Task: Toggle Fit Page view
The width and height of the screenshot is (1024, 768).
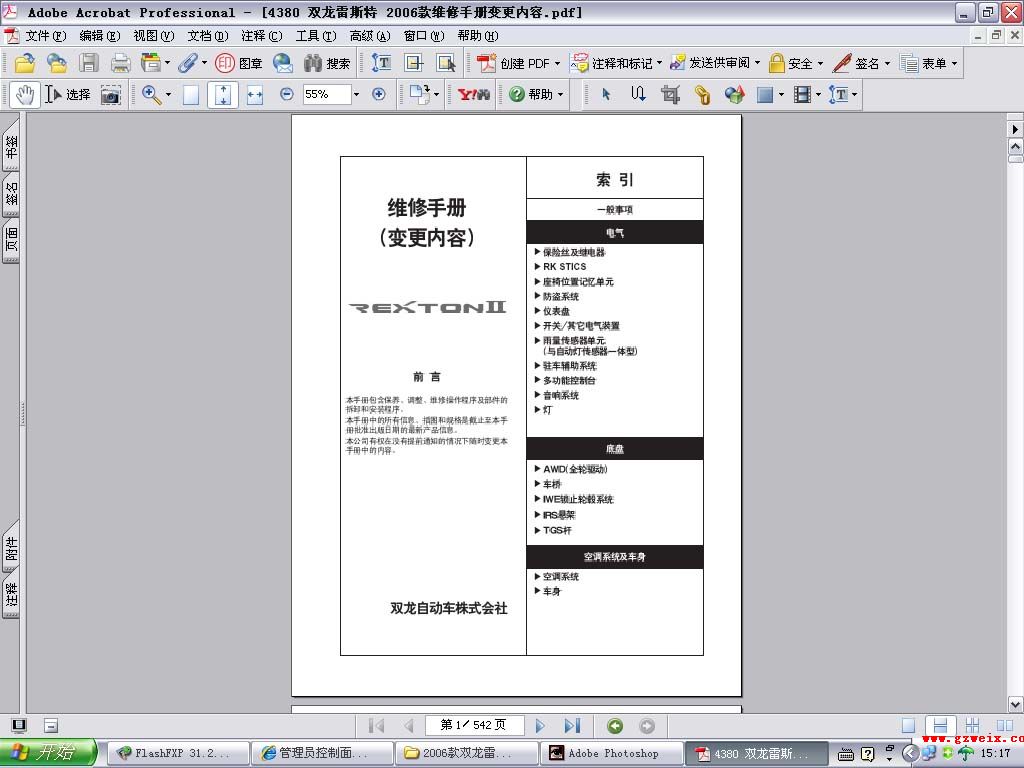Action: pyautogui.click(x=223, y=95)
